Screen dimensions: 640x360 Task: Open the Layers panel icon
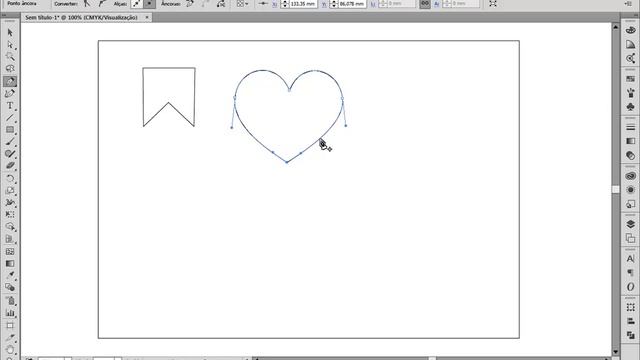631,224
